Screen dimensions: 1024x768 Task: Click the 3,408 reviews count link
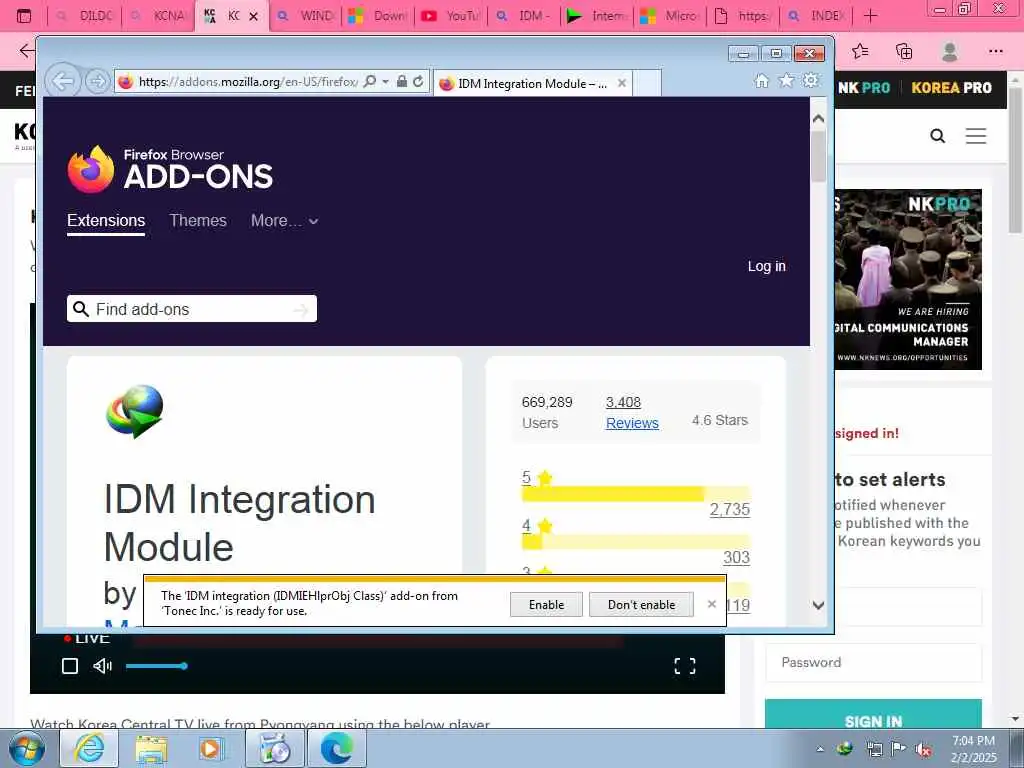click(623, 402)
